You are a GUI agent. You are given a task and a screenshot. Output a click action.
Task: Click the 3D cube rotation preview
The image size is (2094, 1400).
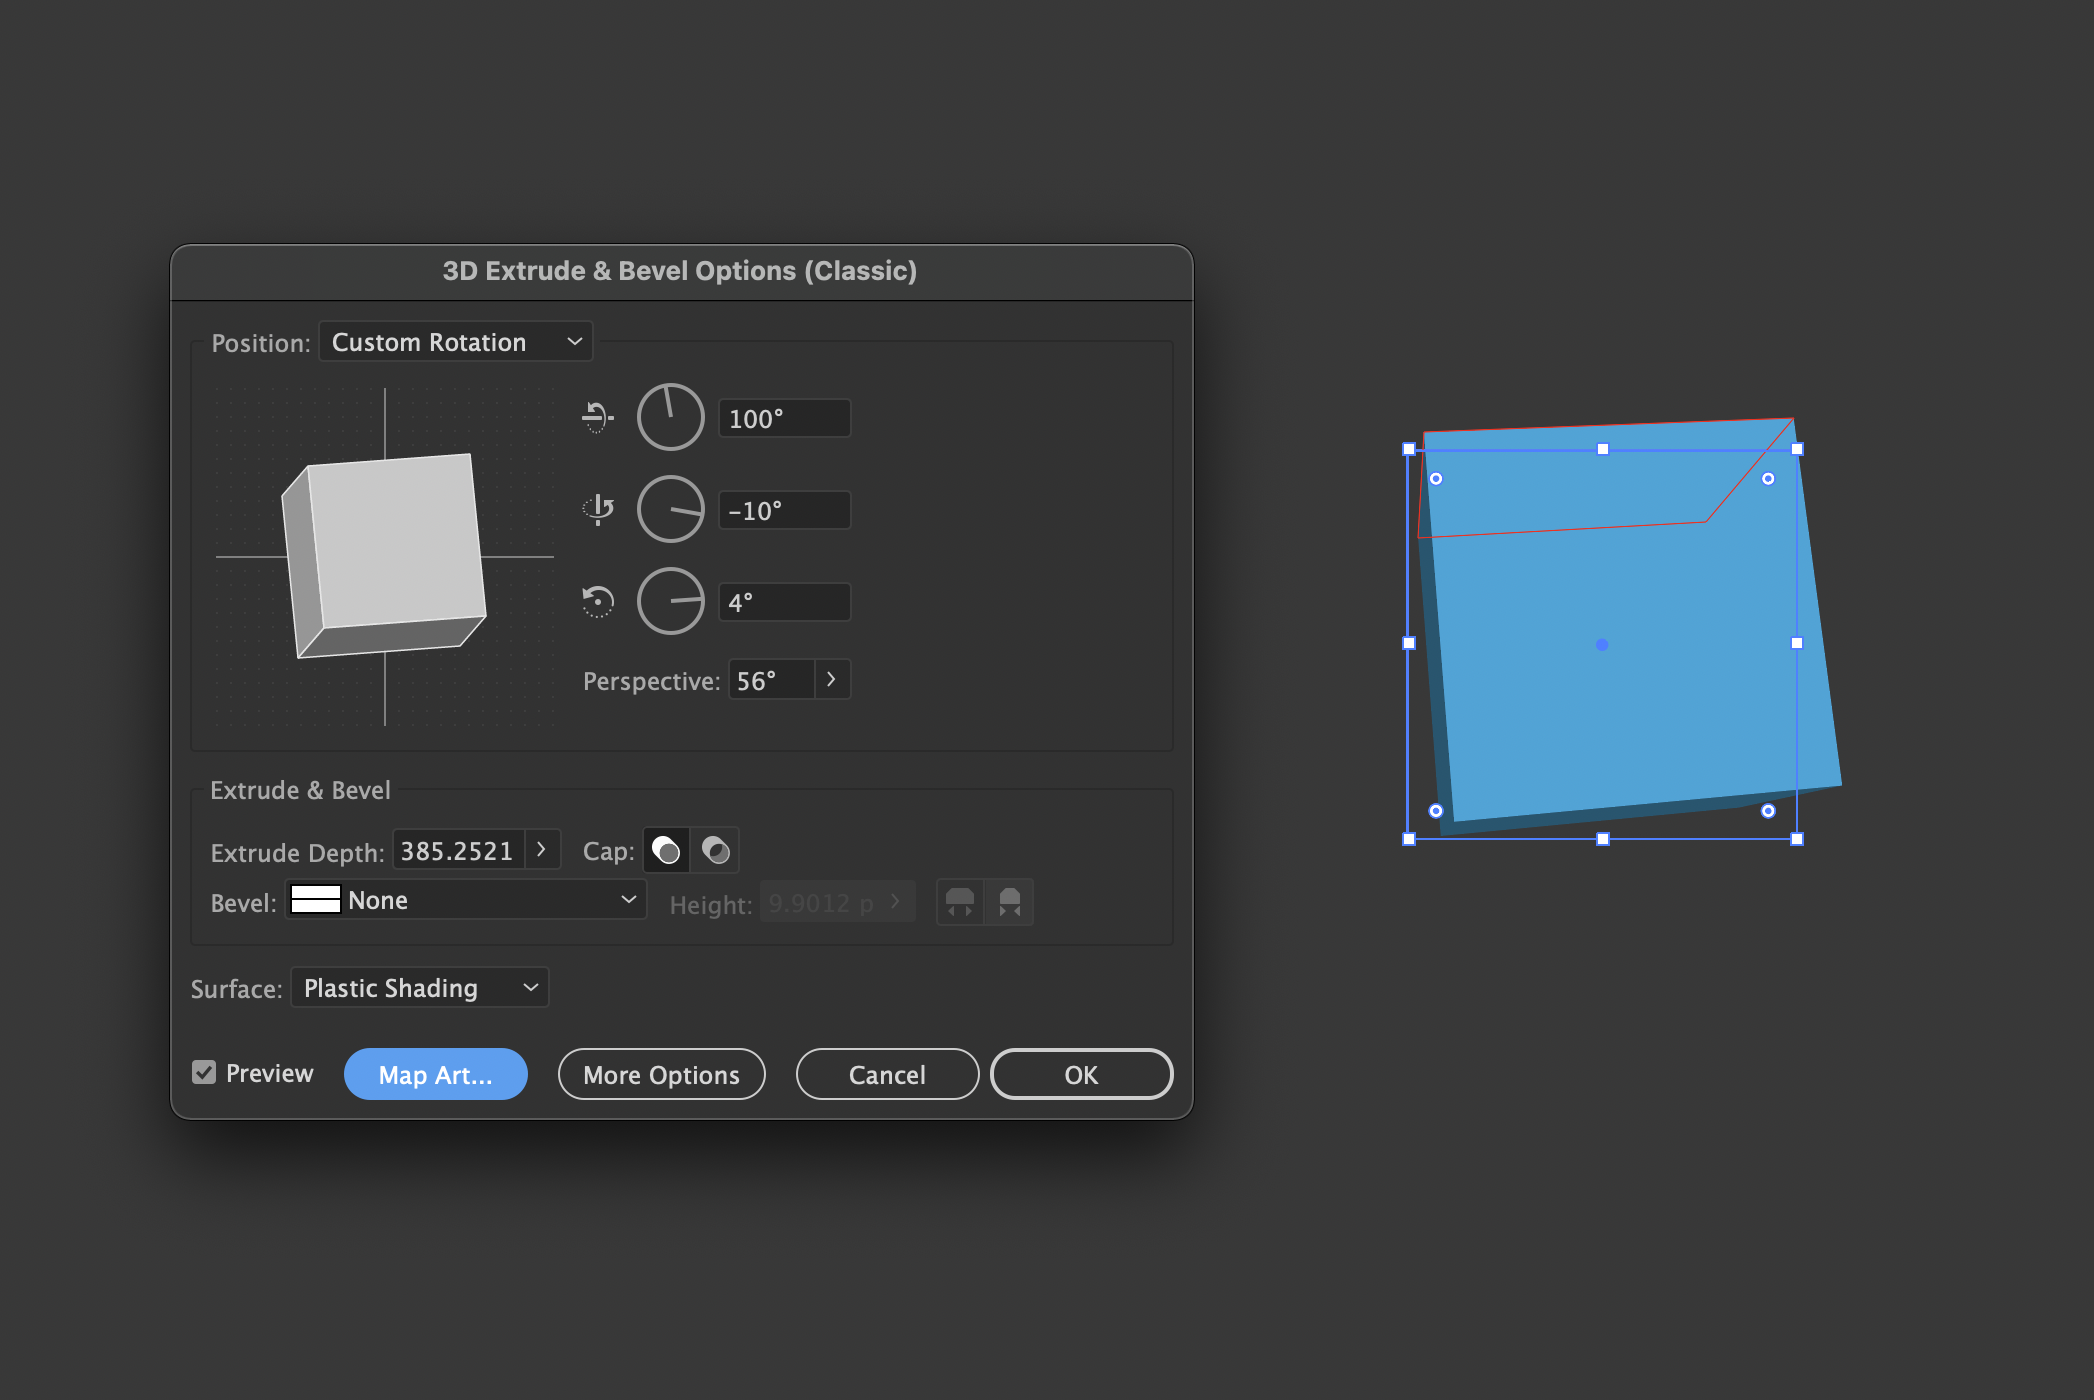click(385, 557)
